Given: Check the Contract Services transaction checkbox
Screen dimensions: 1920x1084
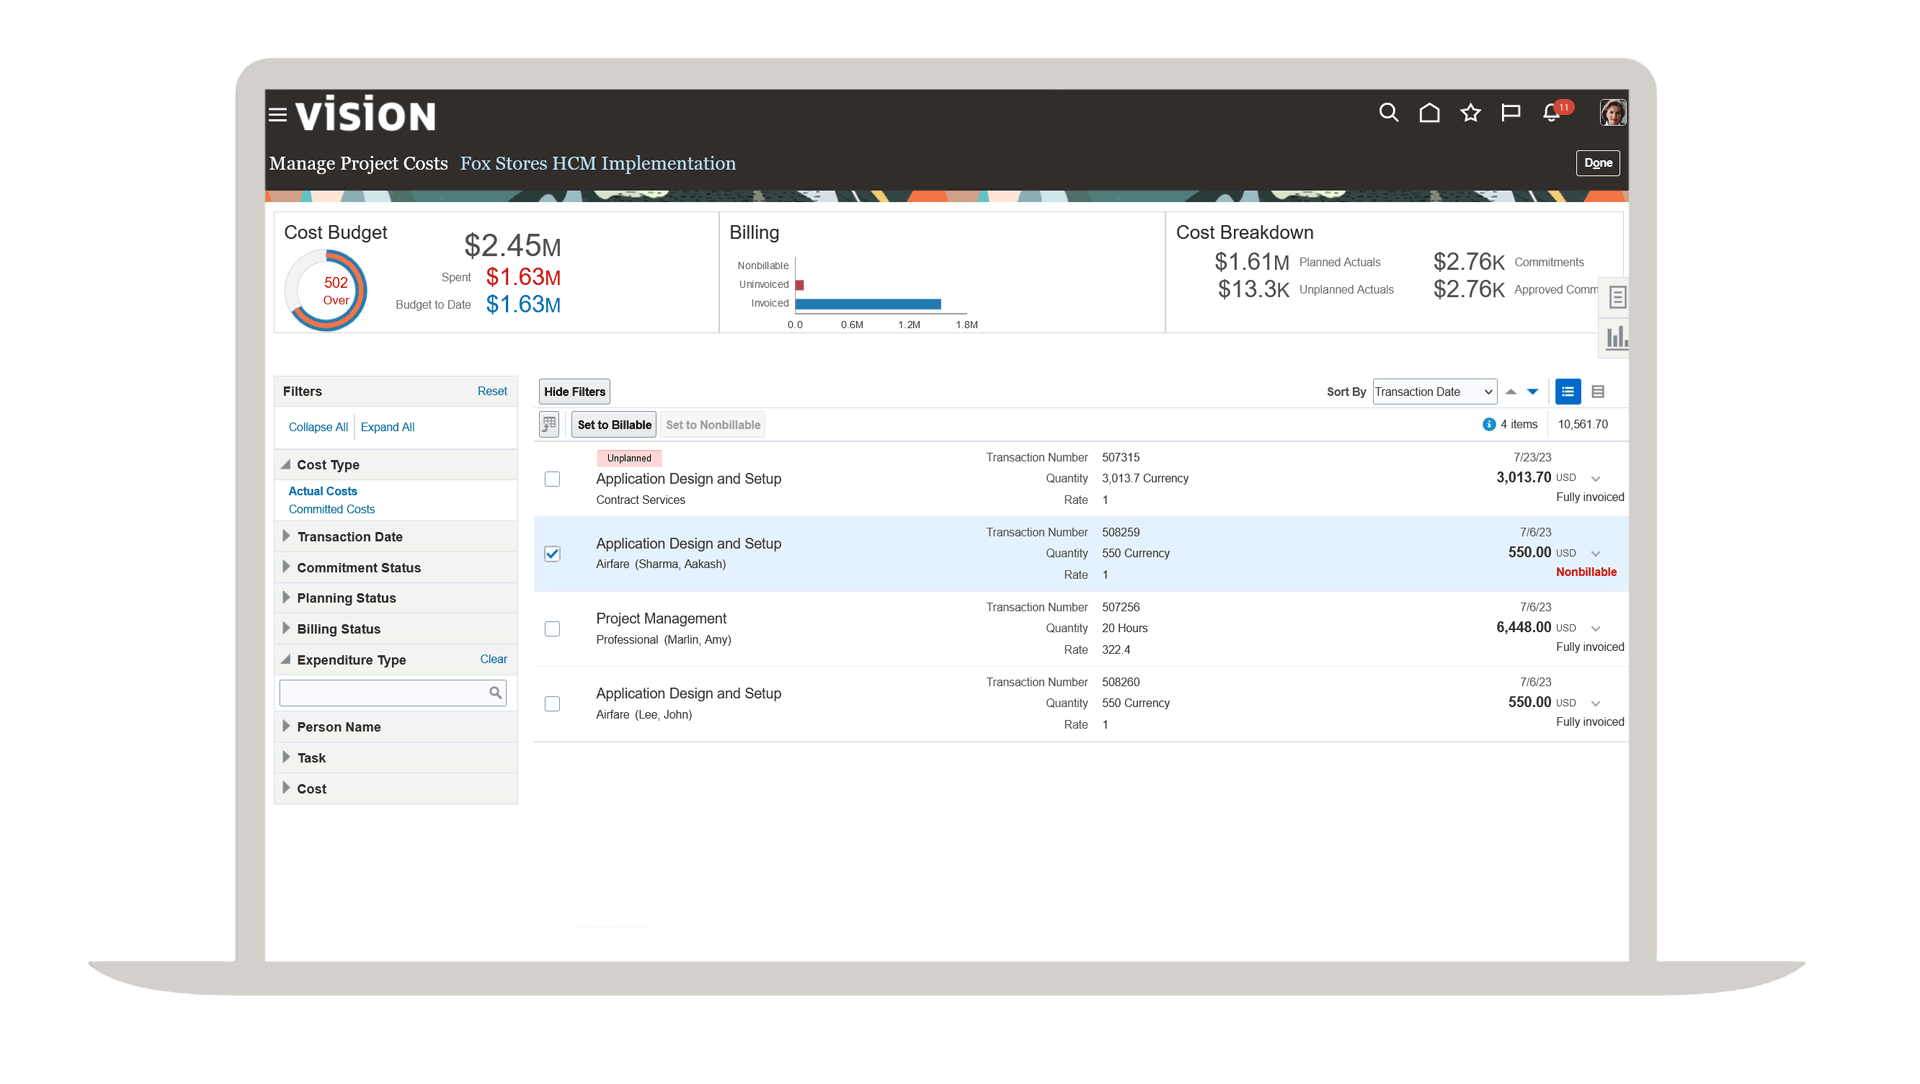Looking at the screenshot, I should point(552,479).
